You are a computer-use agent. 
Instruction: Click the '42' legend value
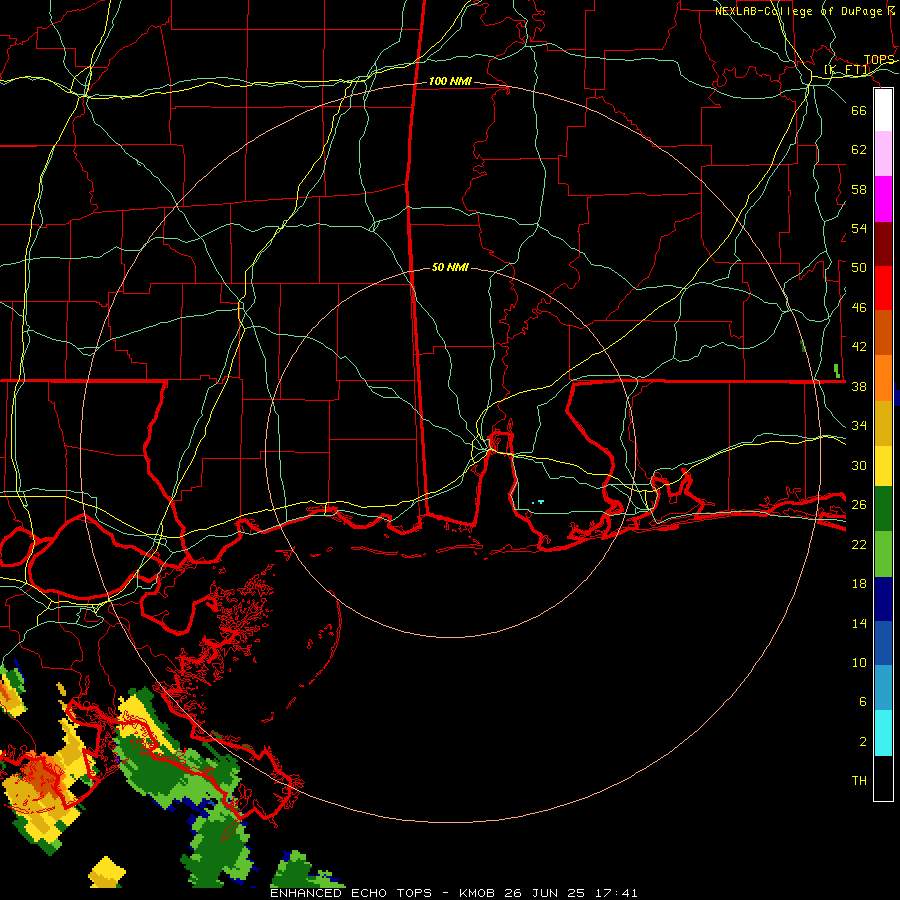(859, 347)
